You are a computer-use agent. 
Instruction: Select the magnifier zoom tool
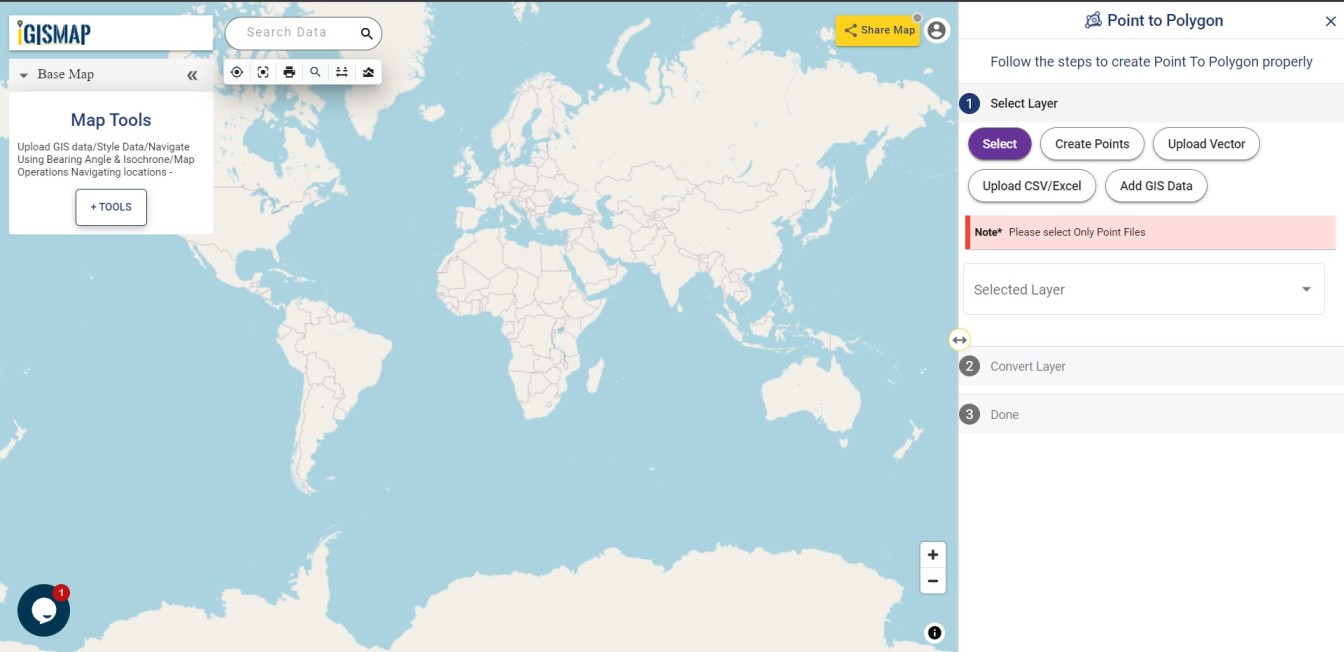point(315,71)
